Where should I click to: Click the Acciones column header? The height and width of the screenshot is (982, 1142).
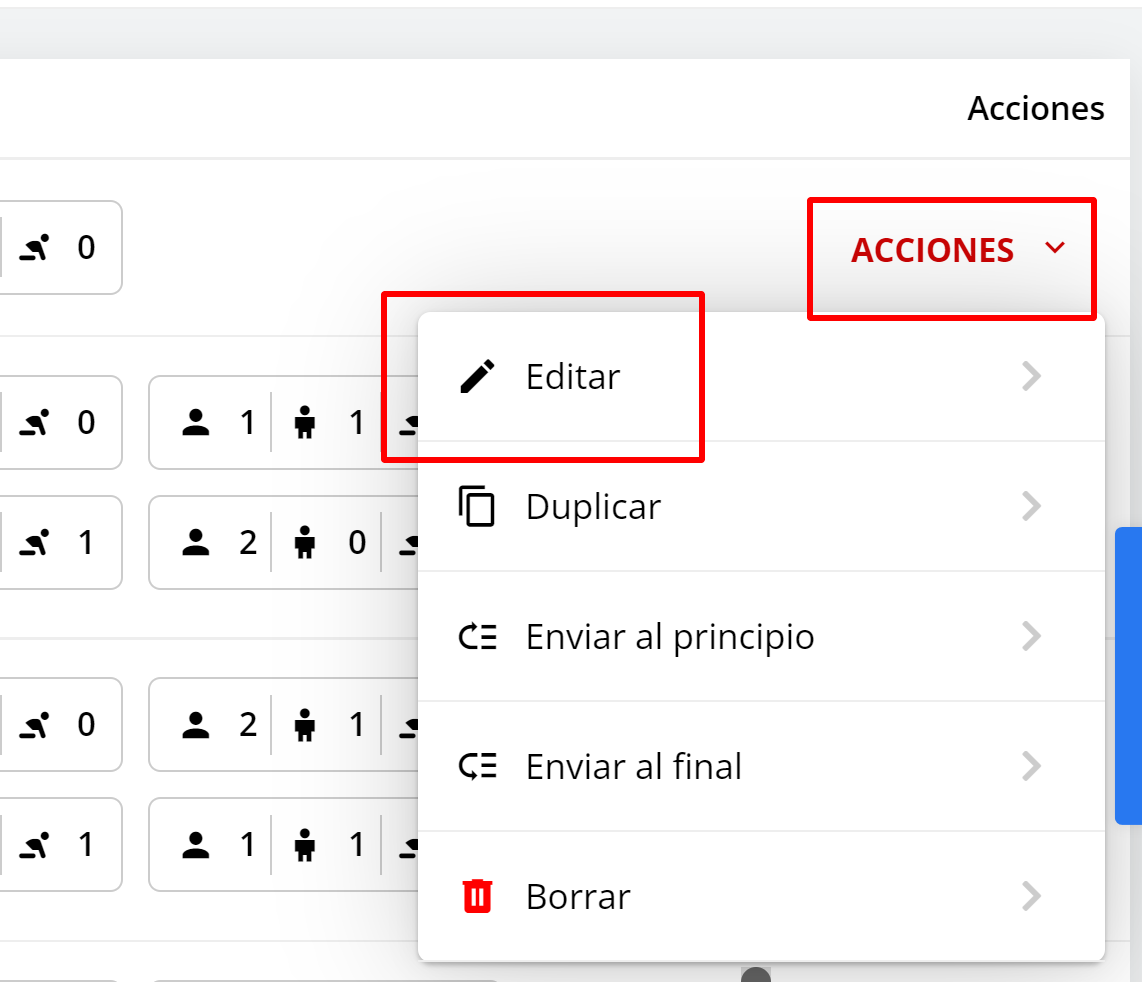tap(1036, 108)
